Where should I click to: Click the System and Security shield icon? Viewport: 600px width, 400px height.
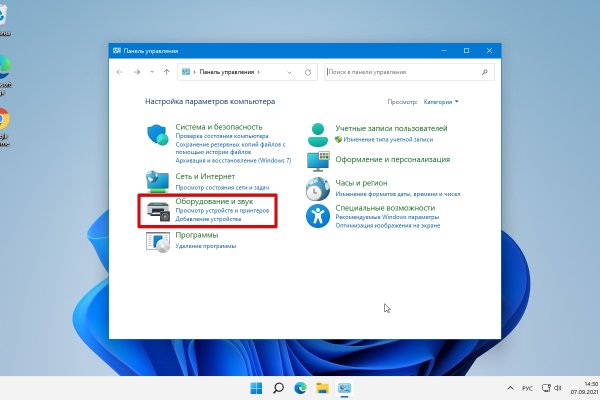tap(158, 135)
